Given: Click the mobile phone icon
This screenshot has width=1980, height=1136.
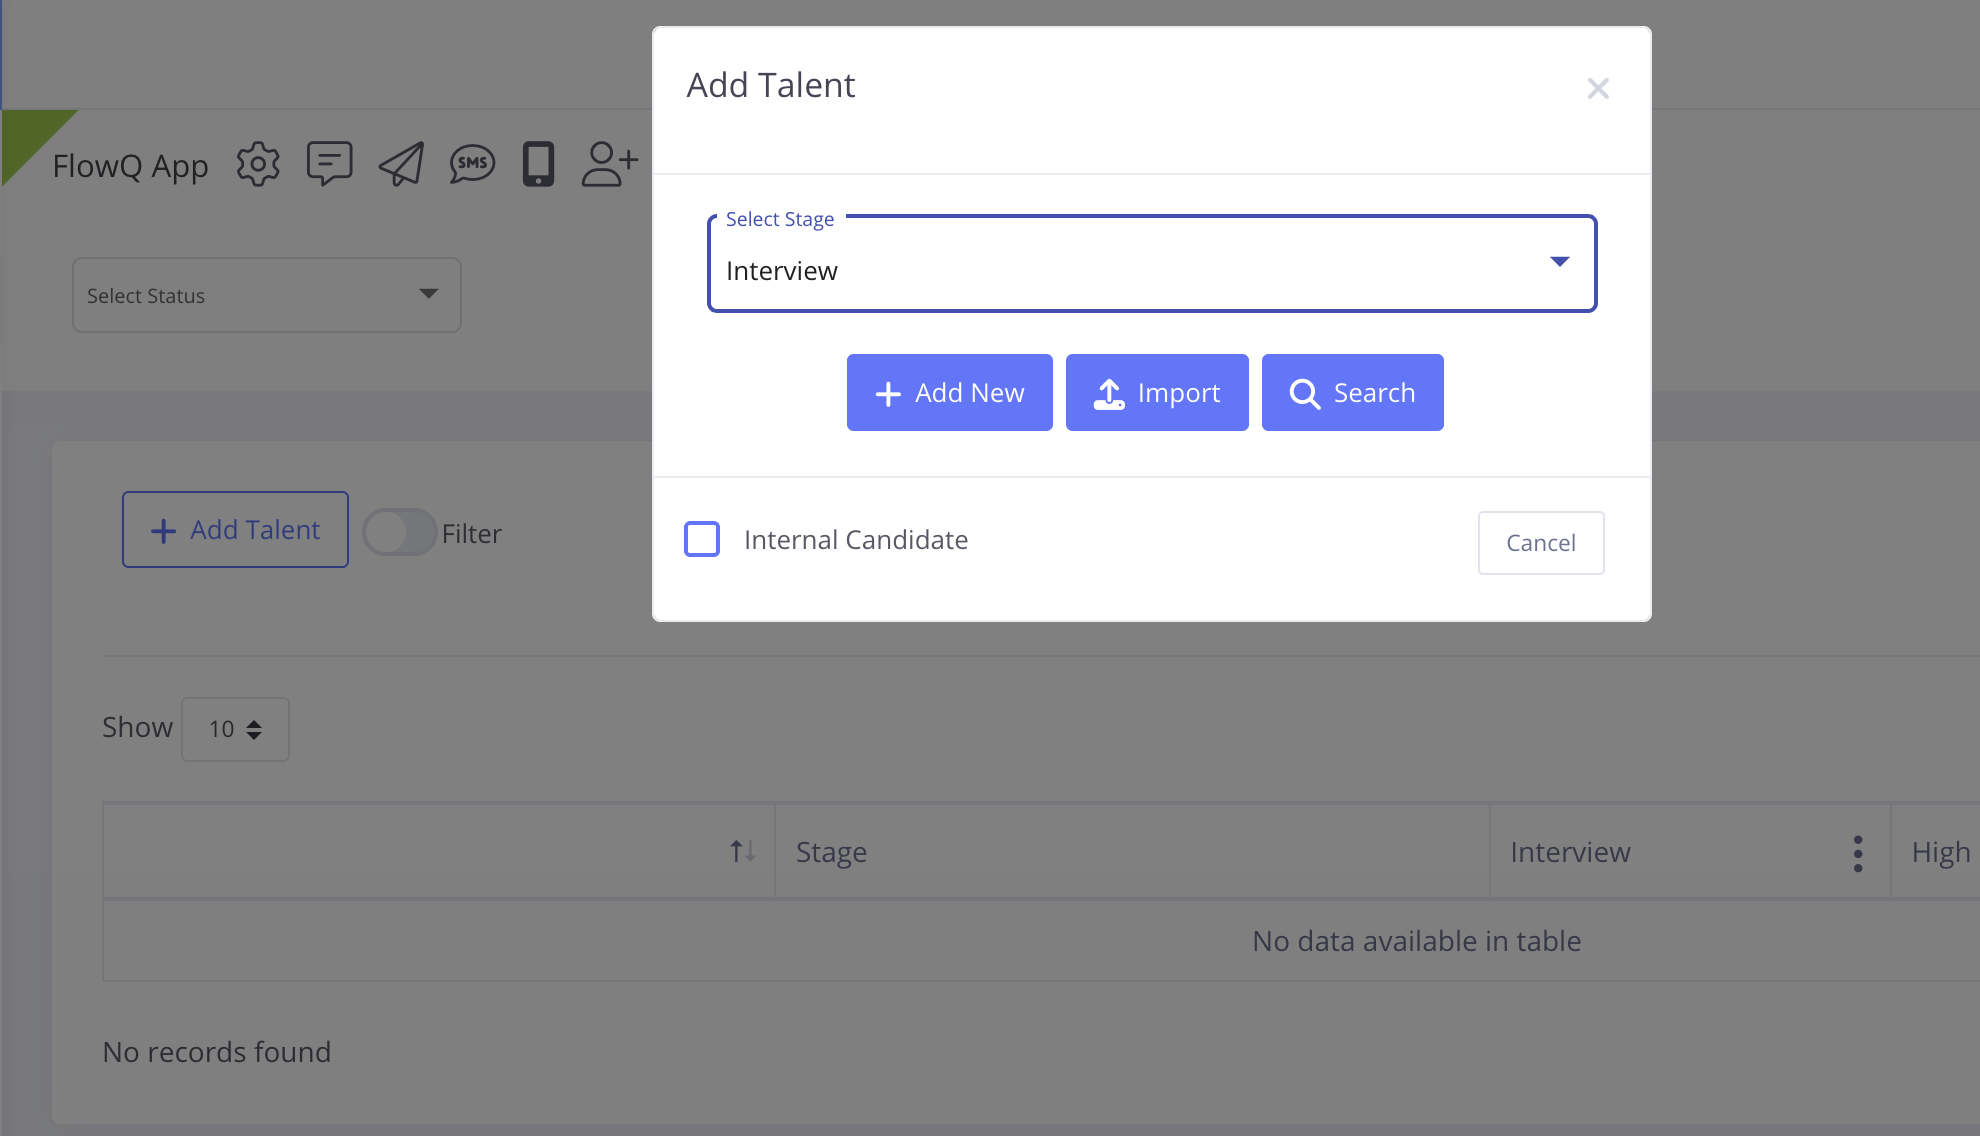Looking at the screenshot, I should point(538,164).
